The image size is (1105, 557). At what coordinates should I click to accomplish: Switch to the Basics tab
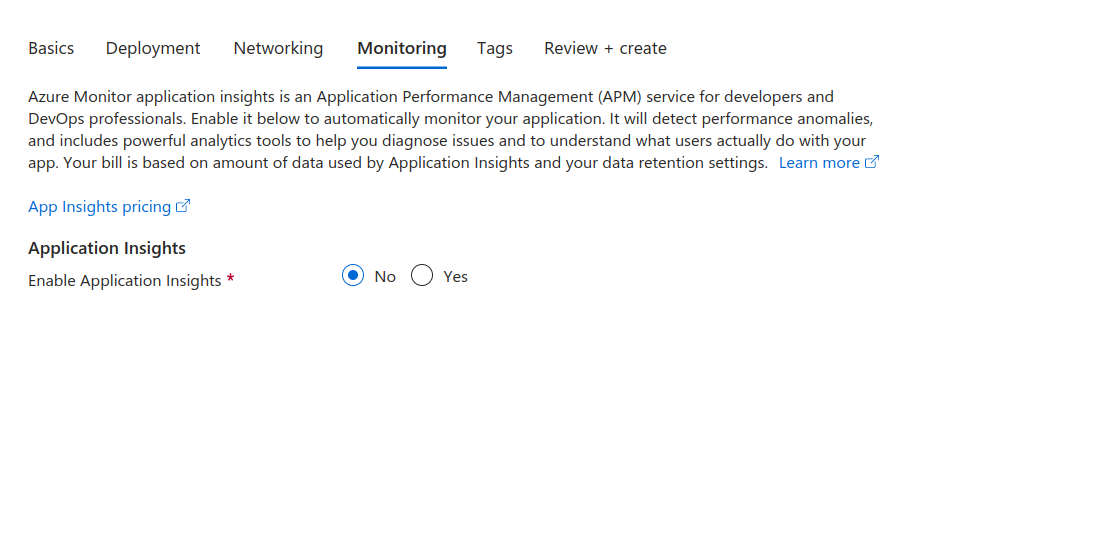point(51,48)
